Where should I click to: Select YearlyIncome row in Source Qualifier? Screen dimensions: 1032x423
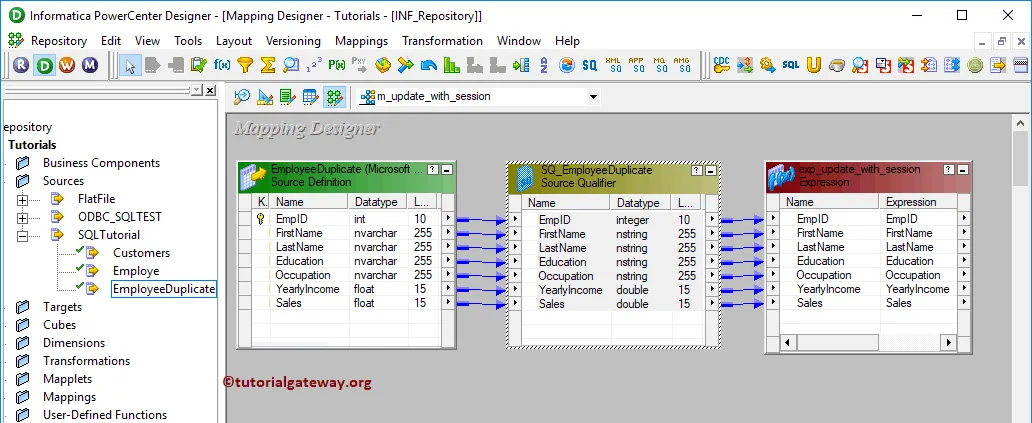coord(615,290)
